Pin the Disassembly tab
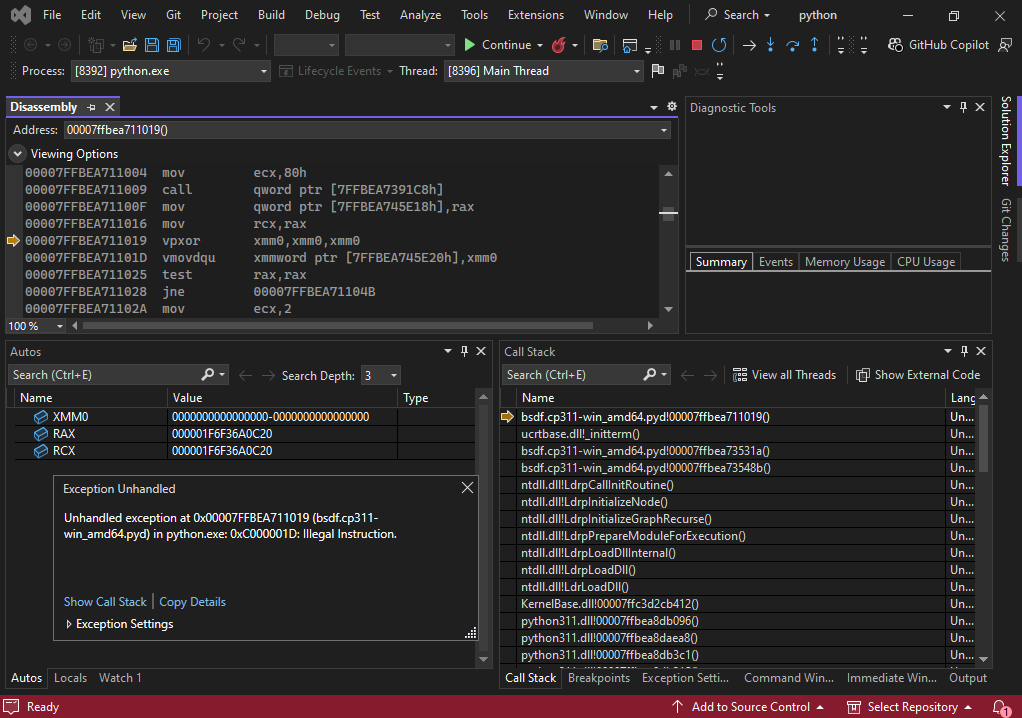The image size is (1022, 718). click(91, 107)
